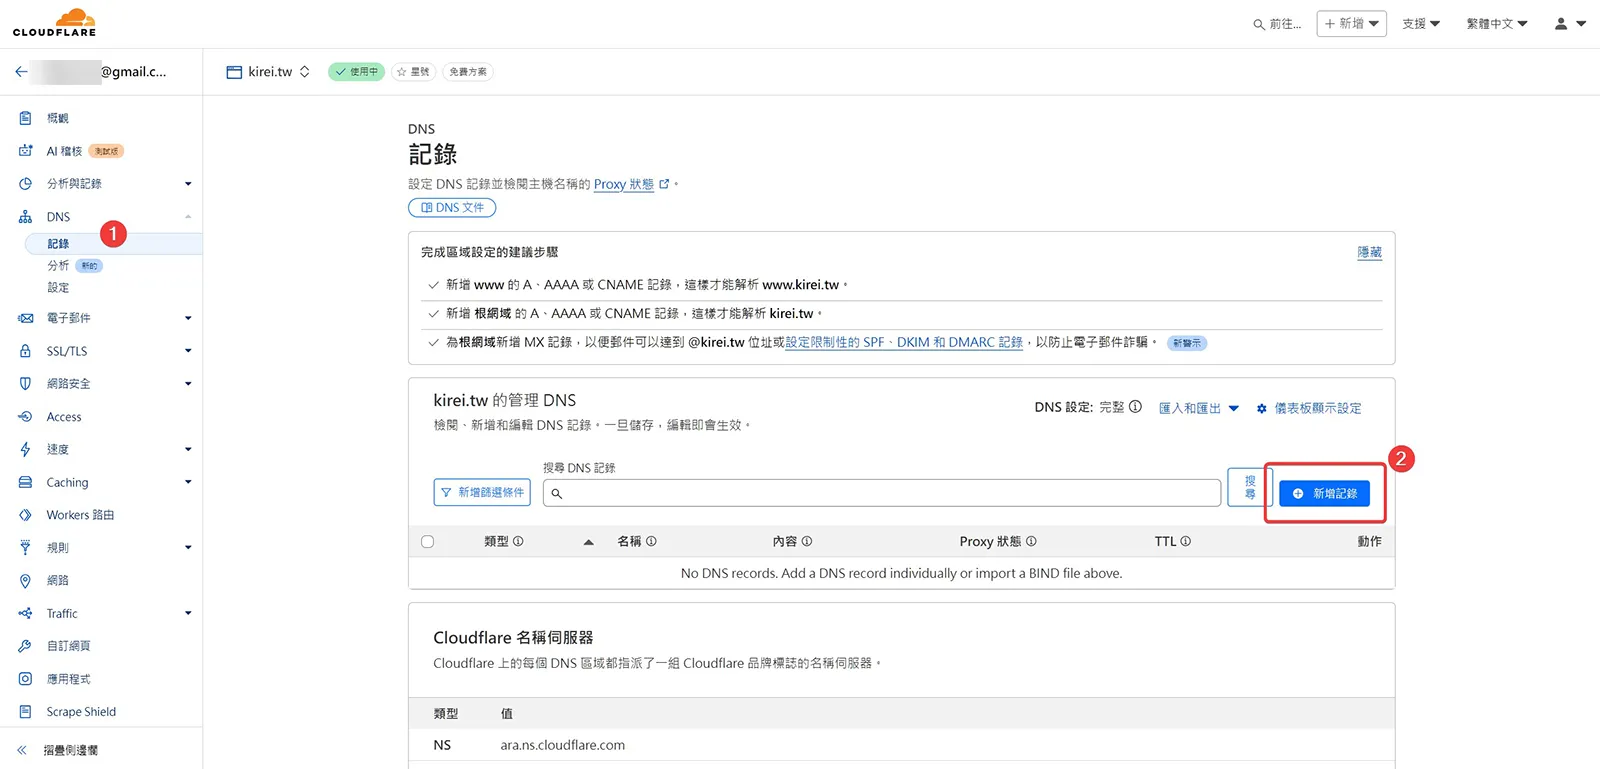Click the Cloudflare logo
The width and height of the screenshot is (1600, 769).
click(x=55, y=23)
